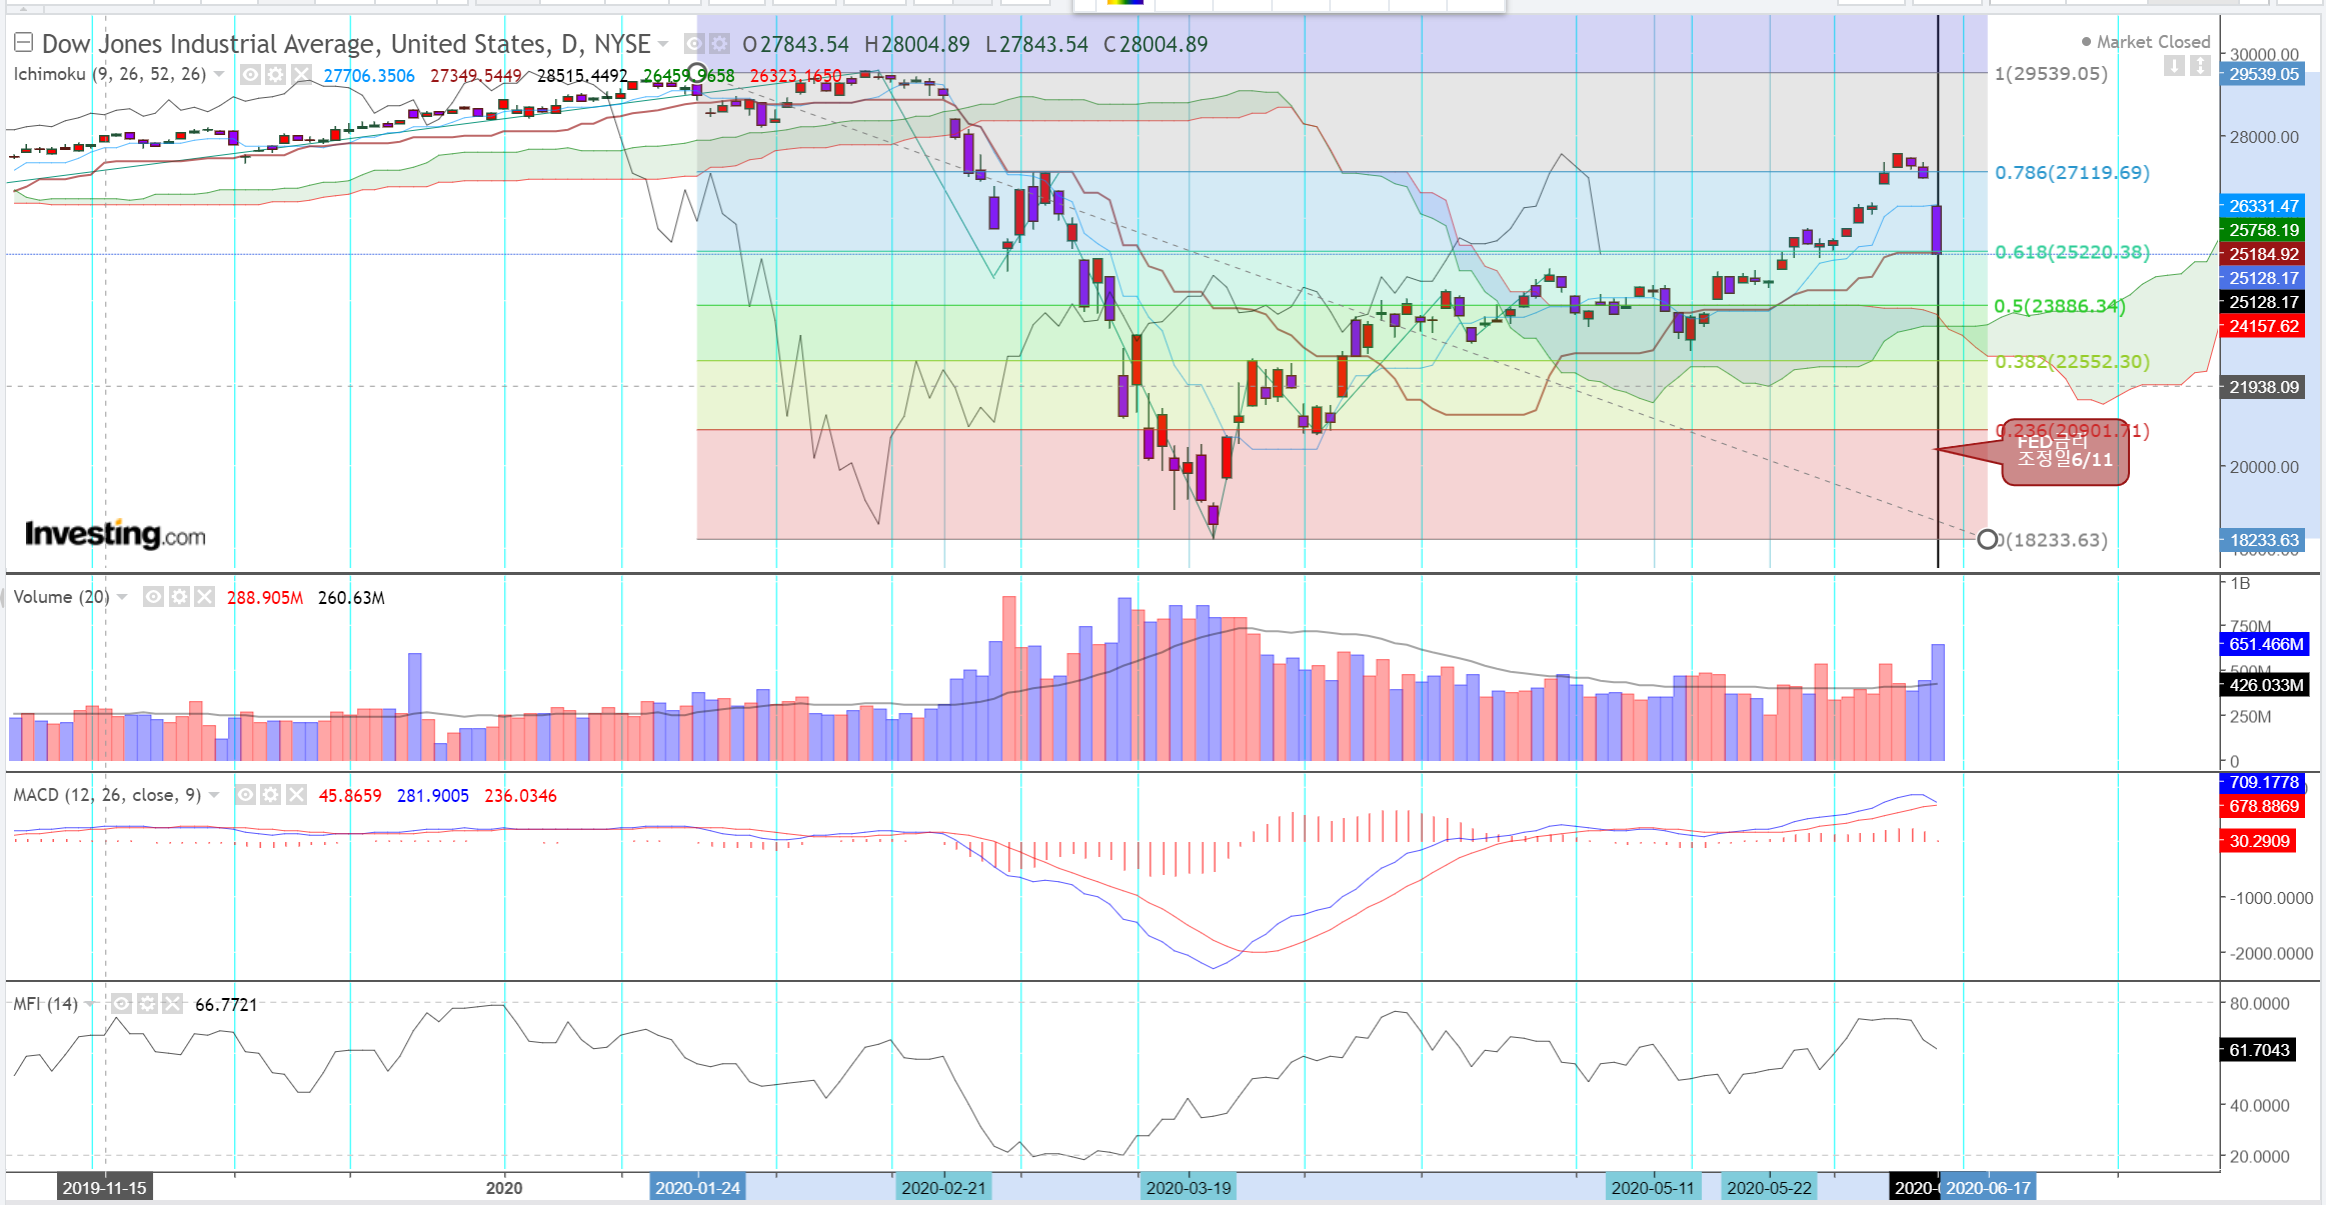Expand Dow Jones symbol title dropdown

point(662,44)
